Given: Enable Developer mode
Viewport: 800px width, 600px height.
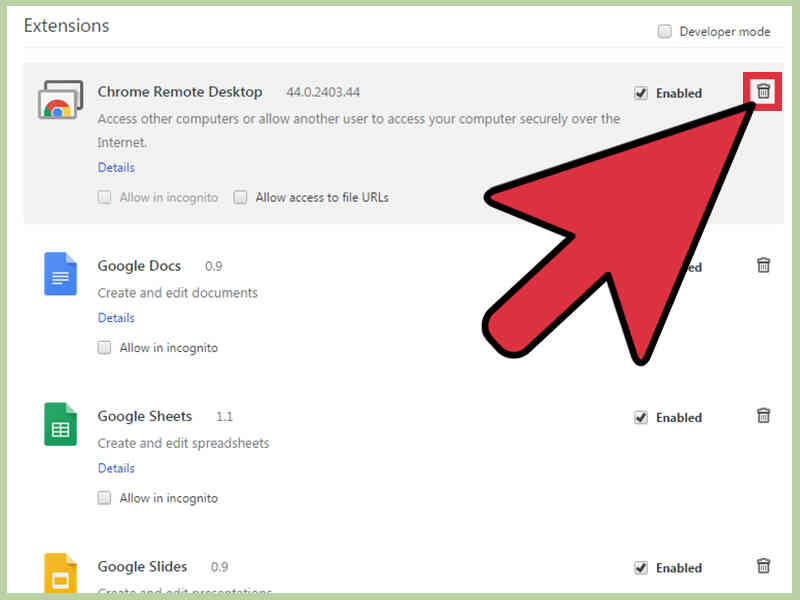Looking at the screenshot, I should [x=664, y=31].
